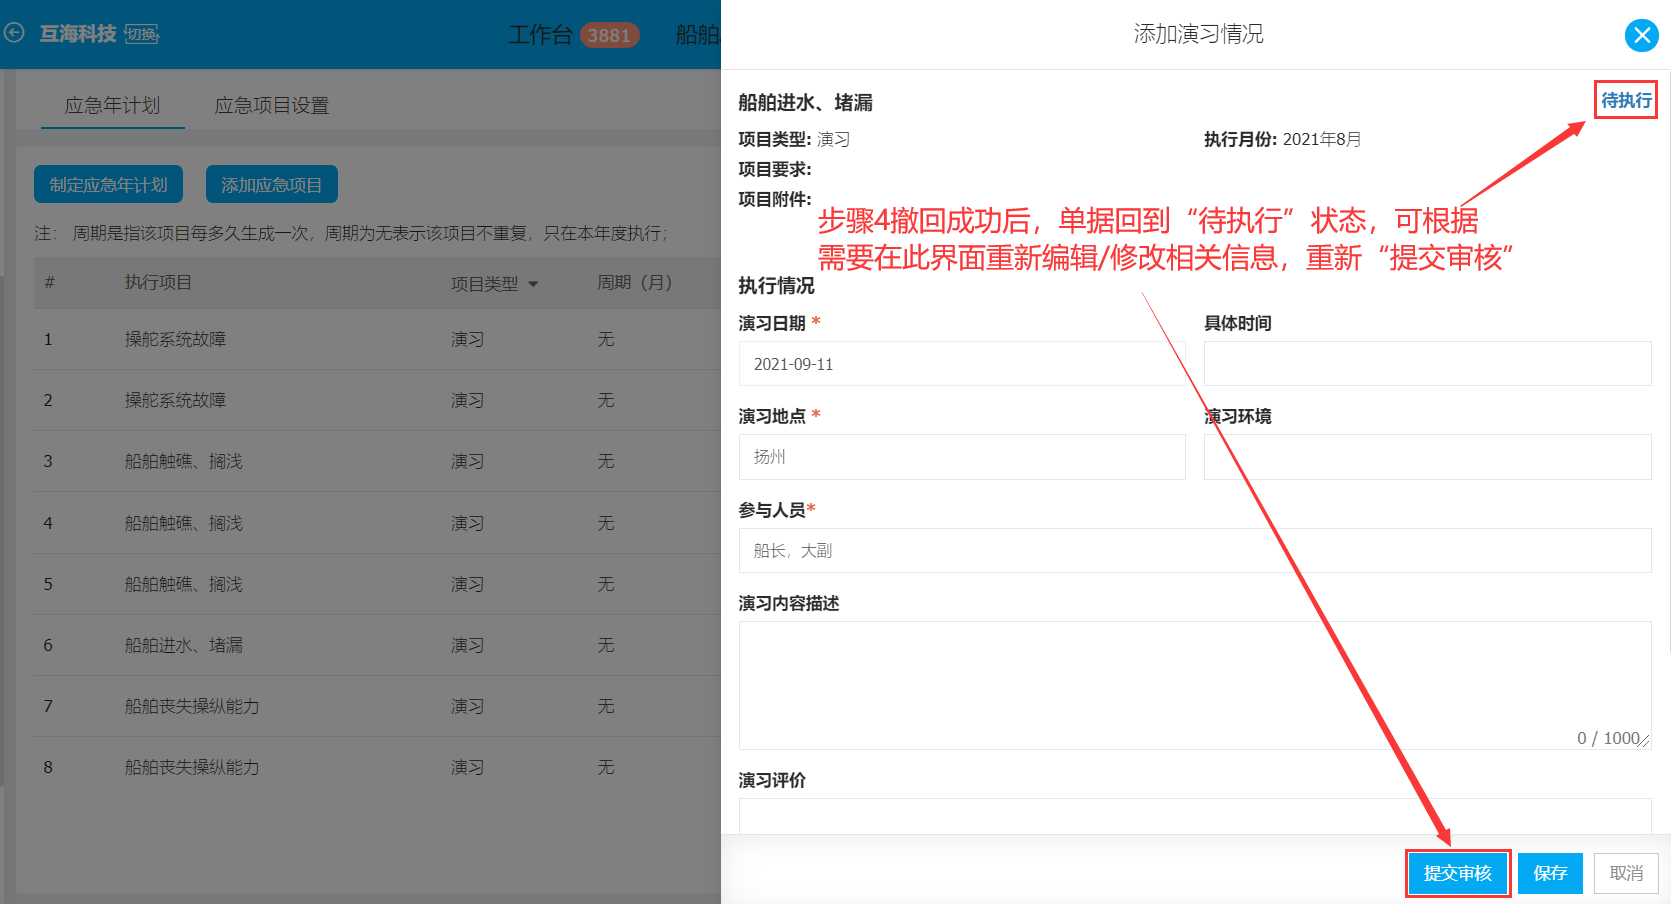Switch to the 应急项目设置 tab
Viewport: 1671px width, 904px height.
tap(272, 105)
